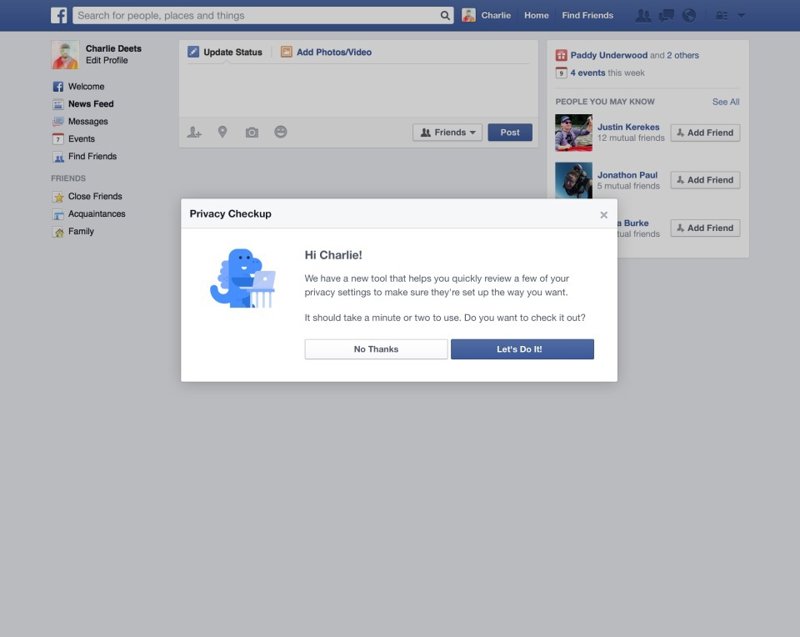The image size is (800, 637).
Task: Open the notifications globe icon
Action: tap(689, 15)
